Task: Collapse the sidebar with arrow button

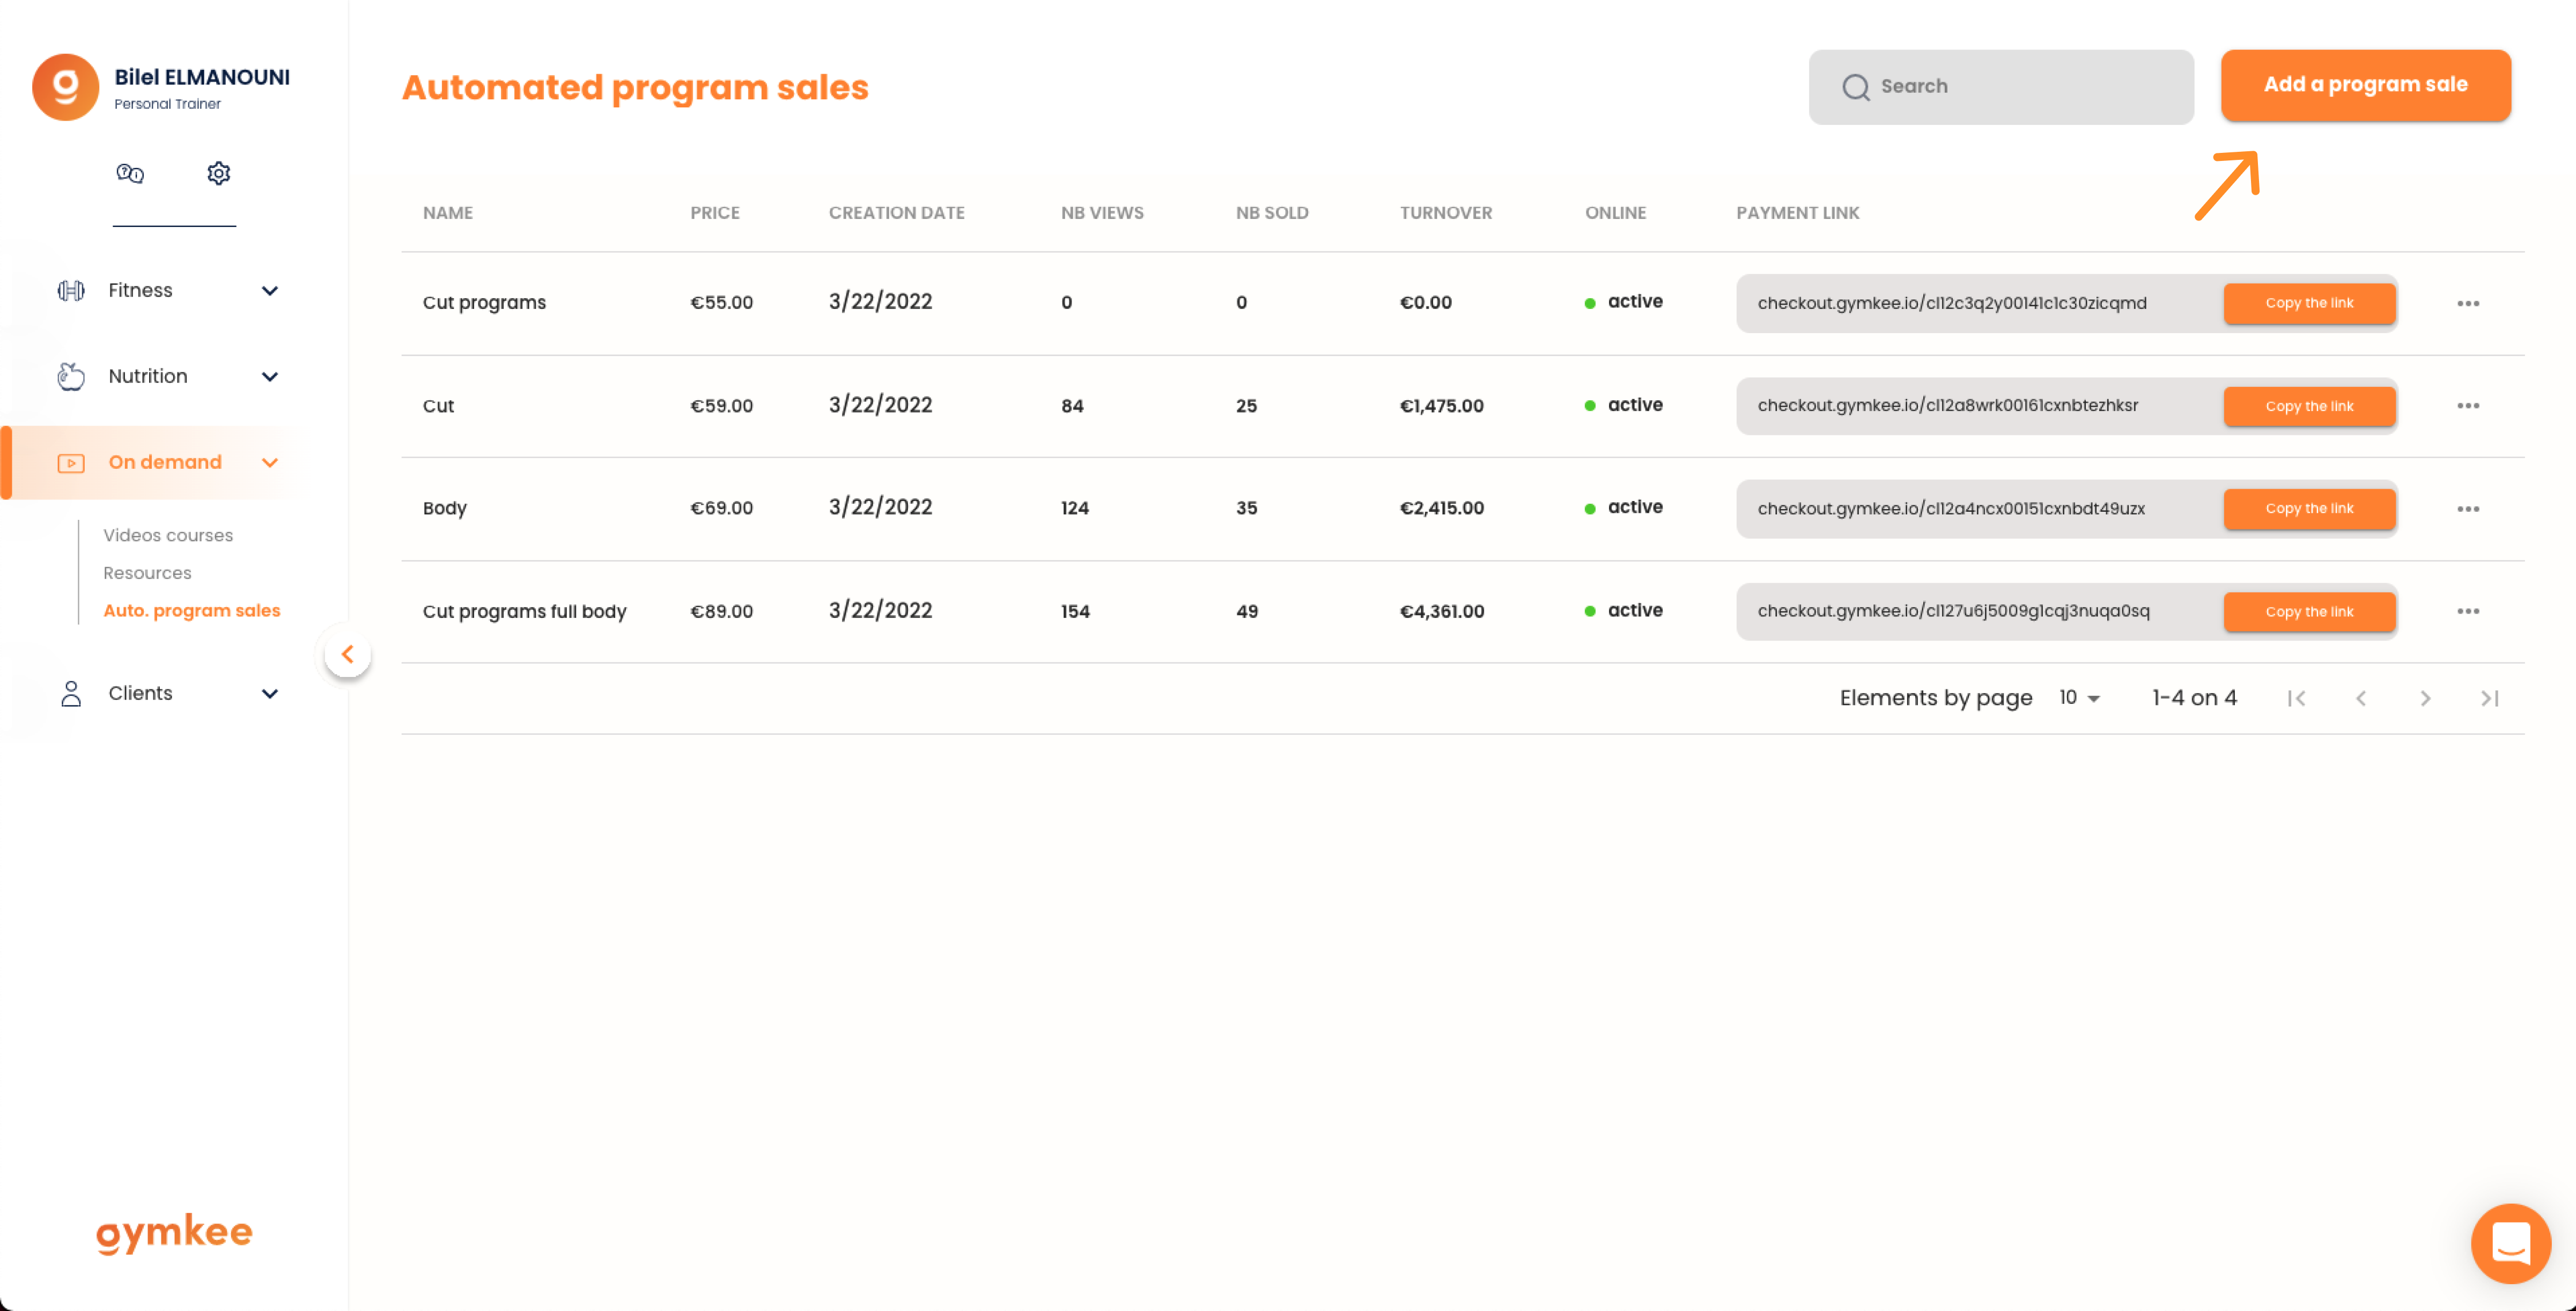Action: pos(347,654)
